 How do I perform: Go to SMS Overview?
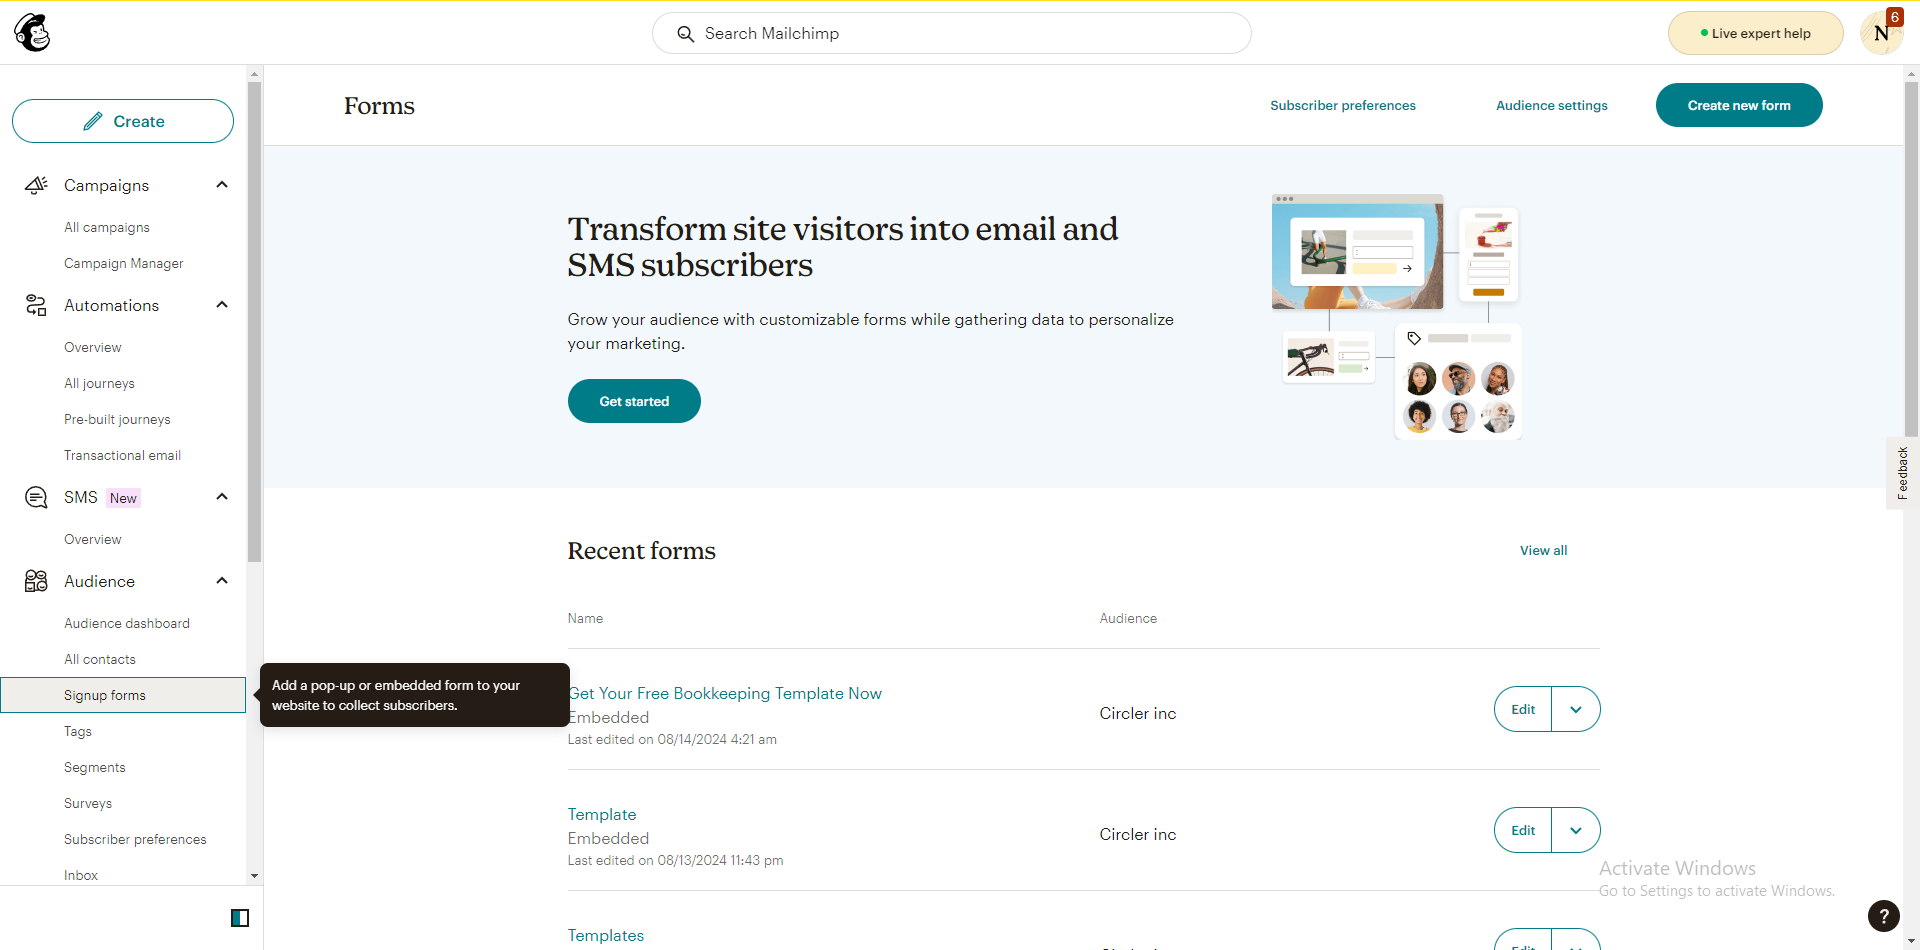click(x=93, y=539)
